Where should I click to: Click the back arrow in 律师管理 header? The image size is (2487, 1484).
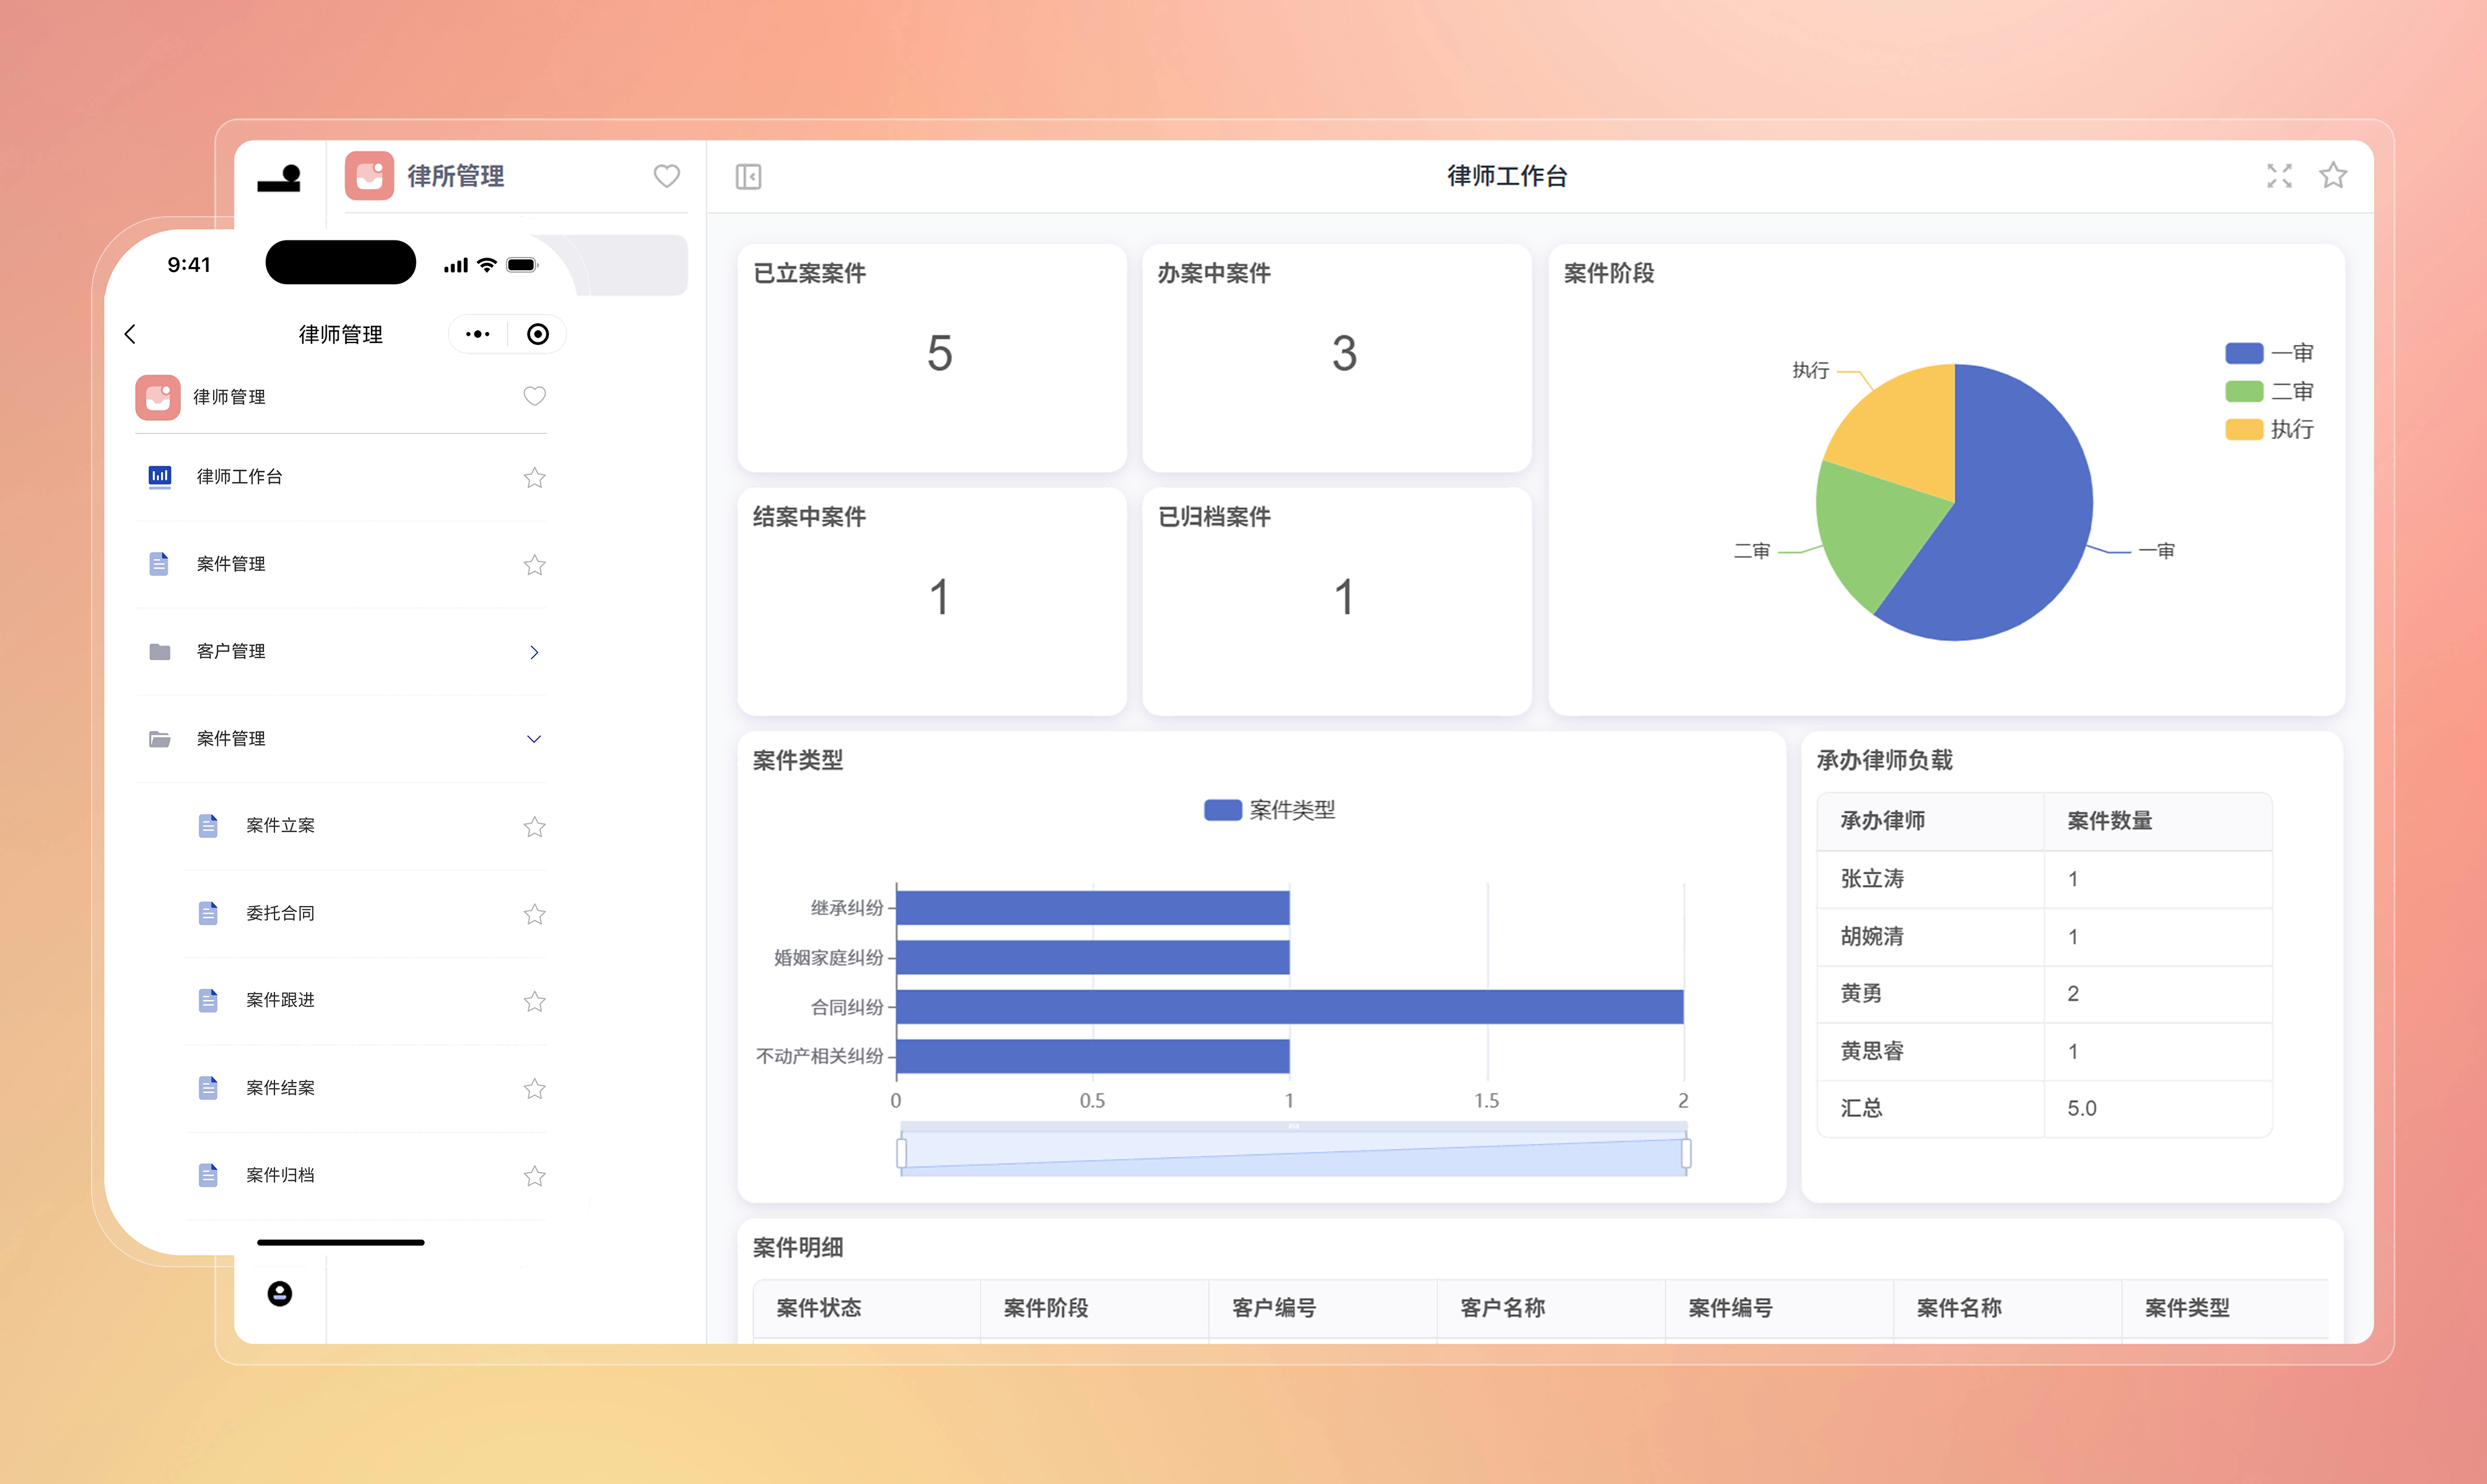(130, 333)
